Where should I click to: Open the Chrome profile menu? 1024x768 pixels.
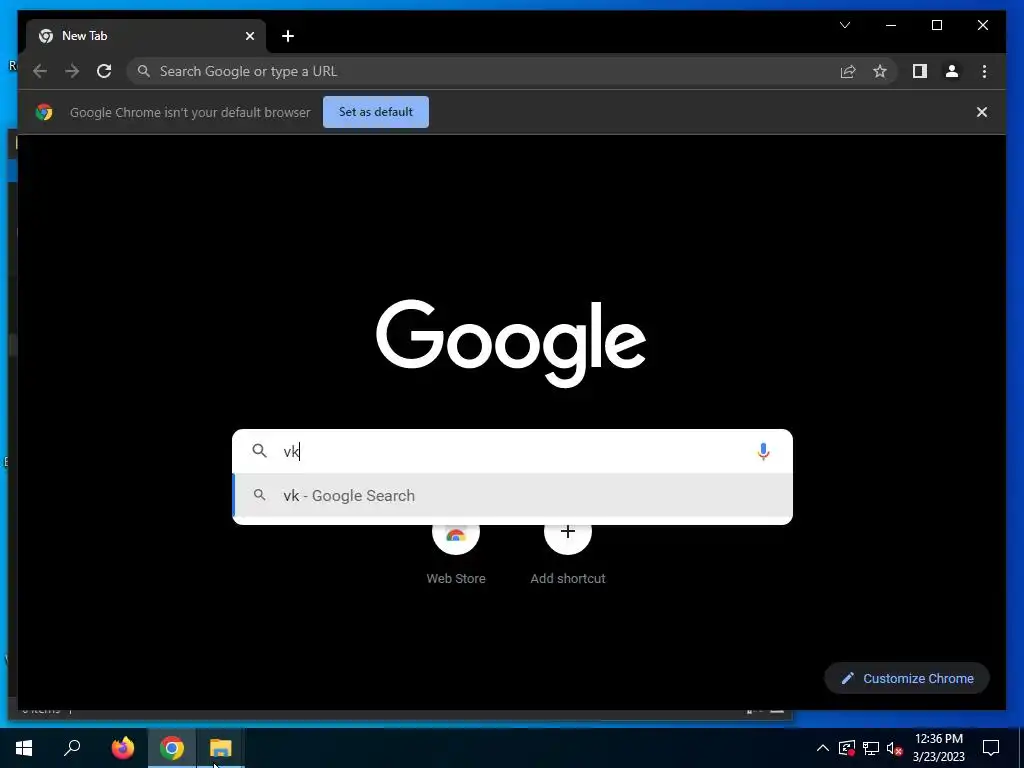pos(952,71)
